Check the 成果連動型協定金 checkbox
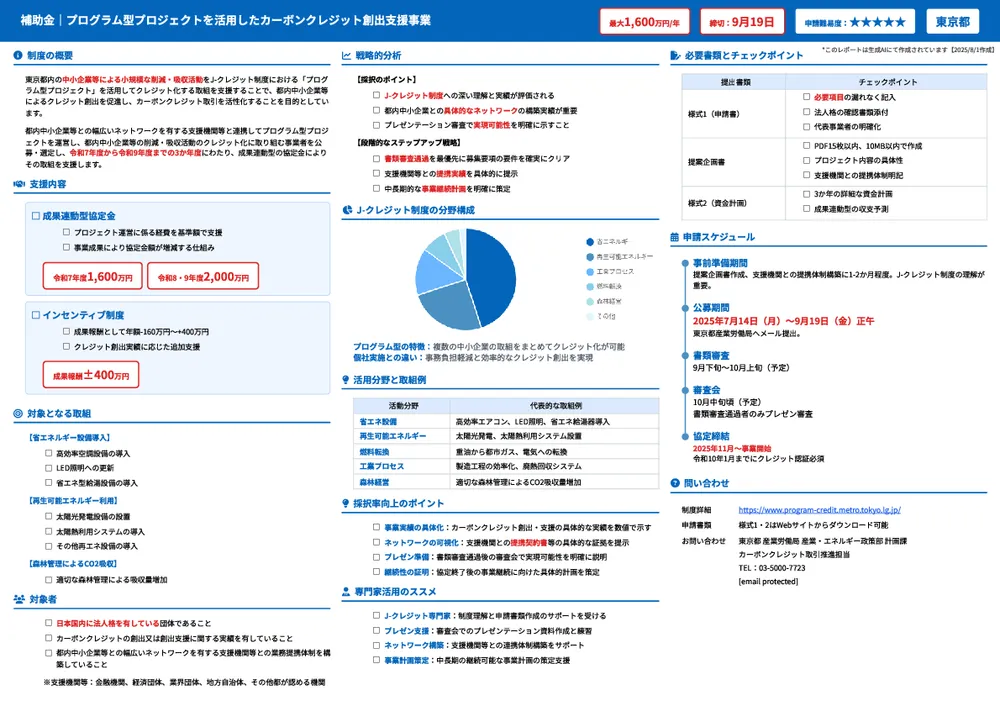Viewport: 1000px width, 706px height. pyautogui.click(x=36, y=216)
